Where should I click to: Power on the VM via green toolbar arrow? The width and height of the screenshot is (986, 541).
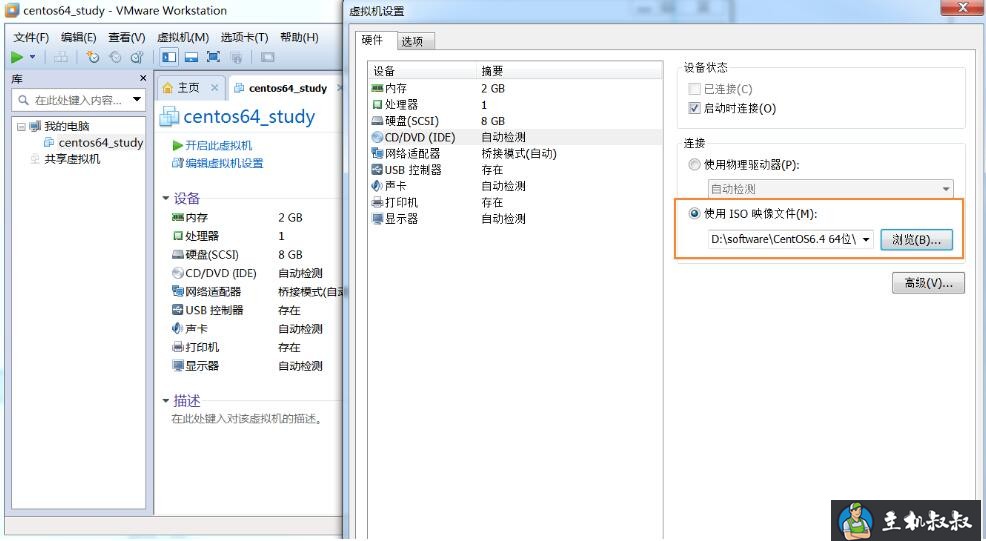[x=17, y=57]
